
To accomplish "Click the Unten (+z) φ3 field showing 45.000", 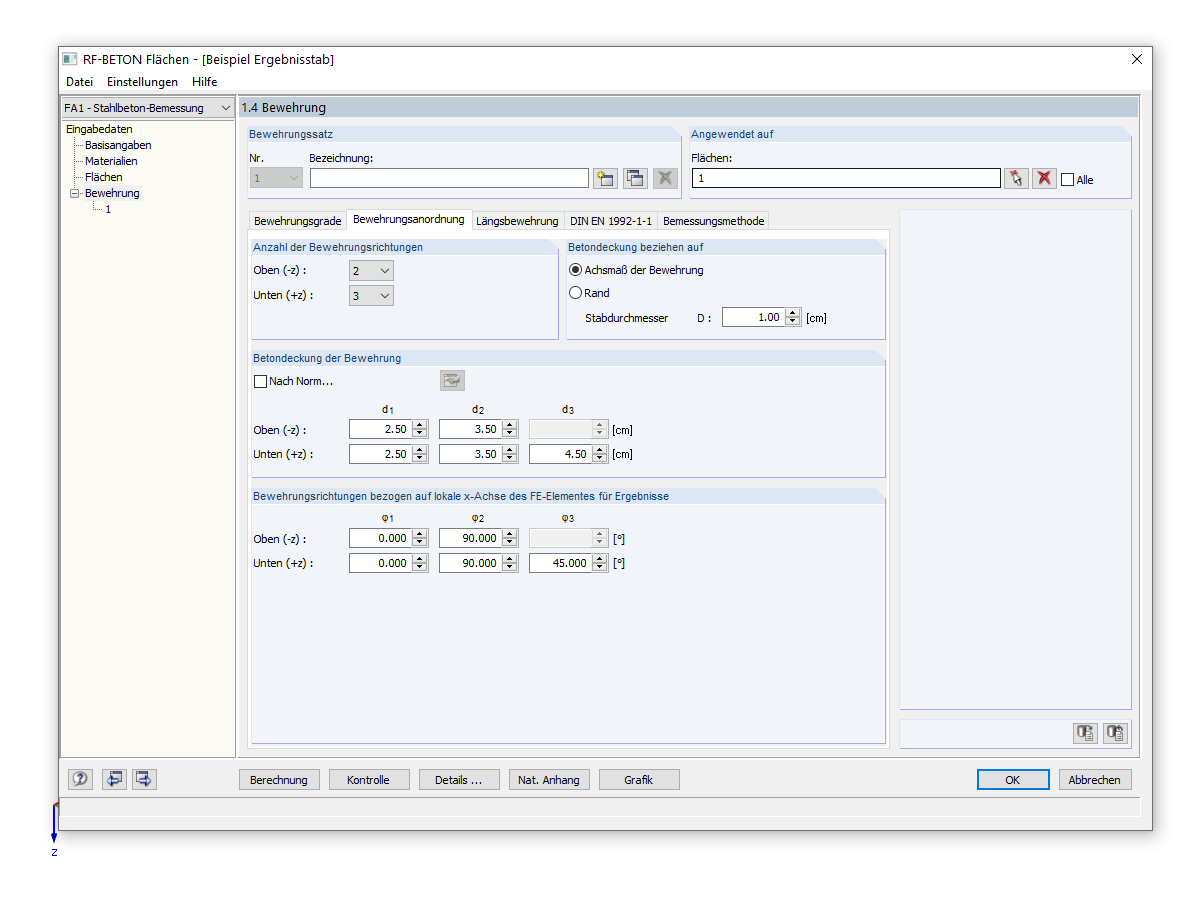I will (560, 563).
